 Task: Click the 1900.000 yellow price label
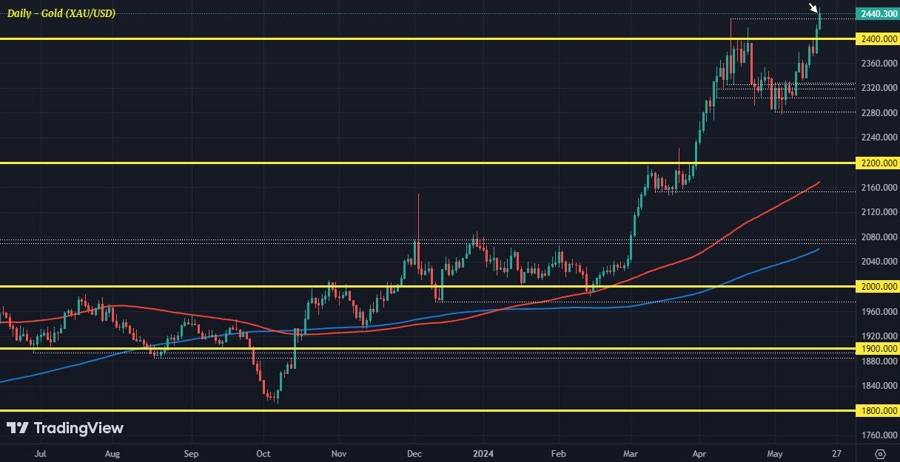[877, 348]
